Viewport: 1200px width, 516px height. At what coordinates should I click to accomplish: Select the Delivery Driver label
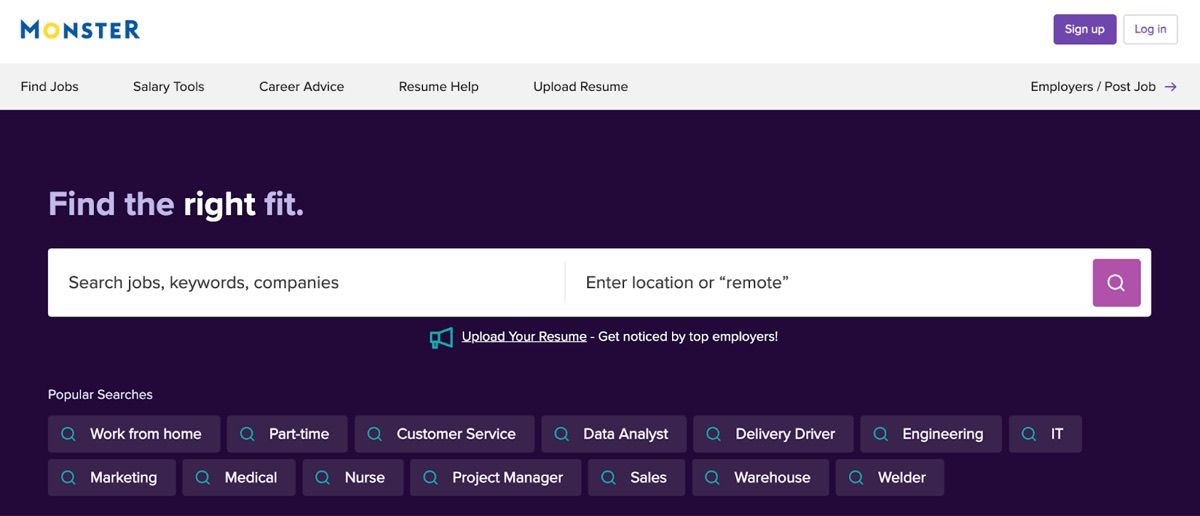click(785, 434)
